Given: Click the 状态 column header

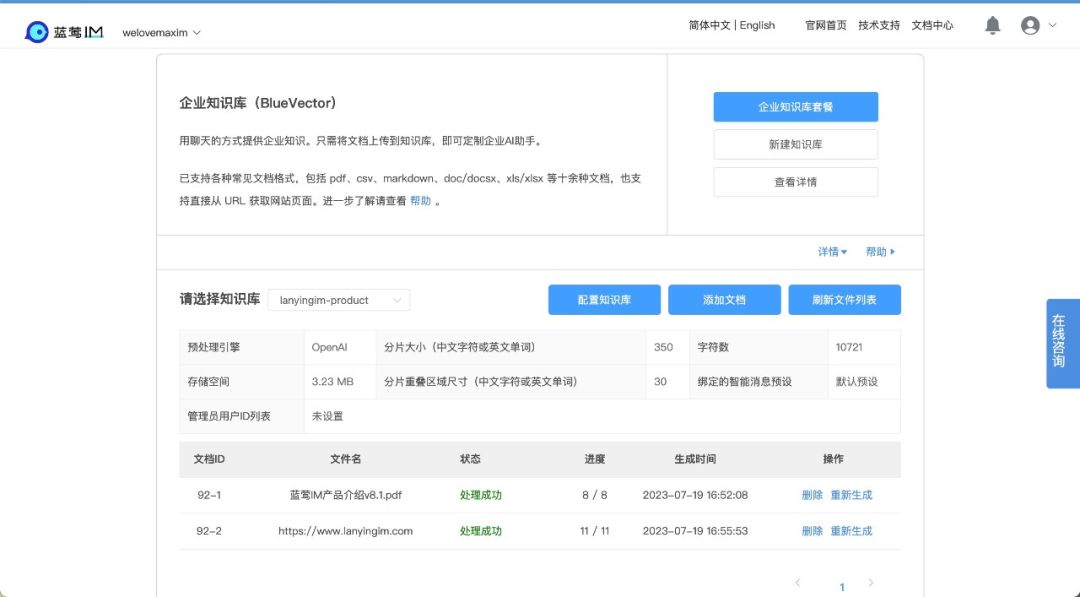Looking at the screenshot, I should point(470,459).
